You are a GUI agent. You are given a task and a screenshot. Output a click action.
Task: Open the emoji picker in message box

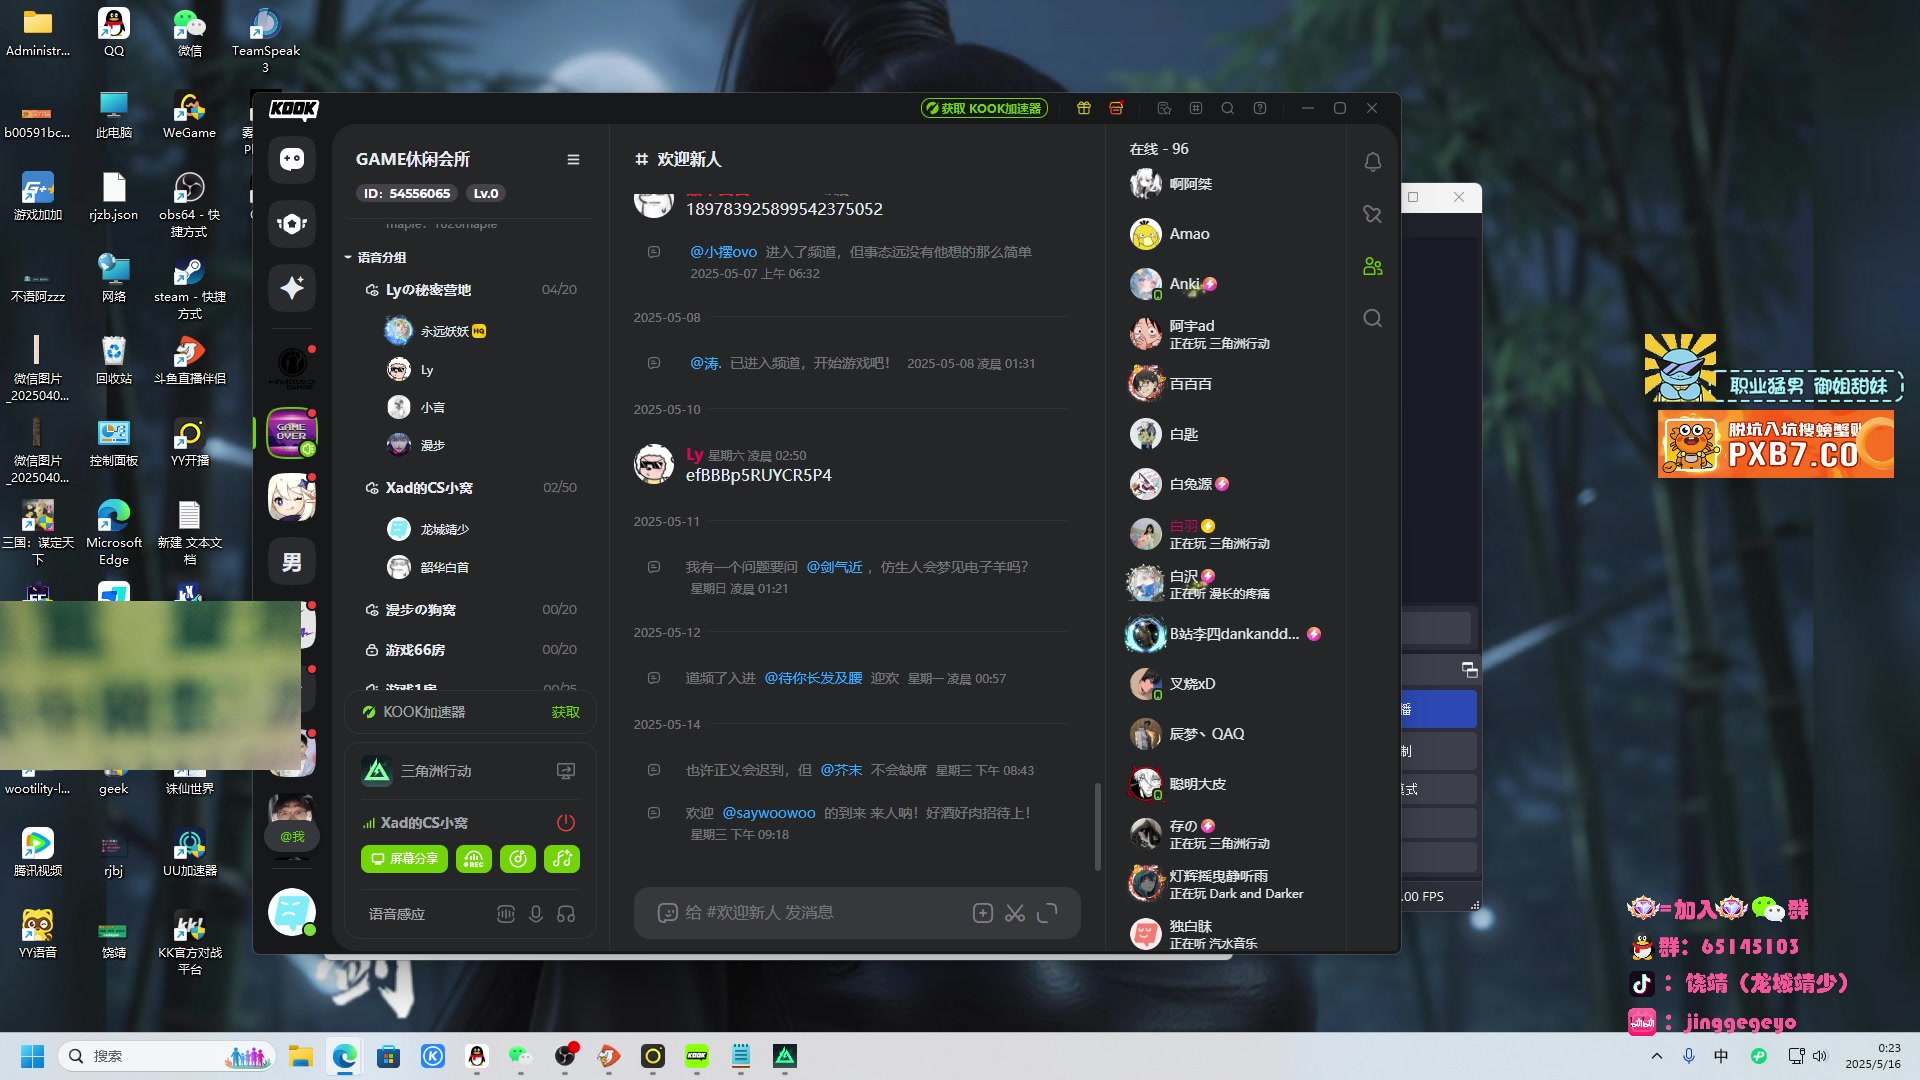click(x=667, y=913)
